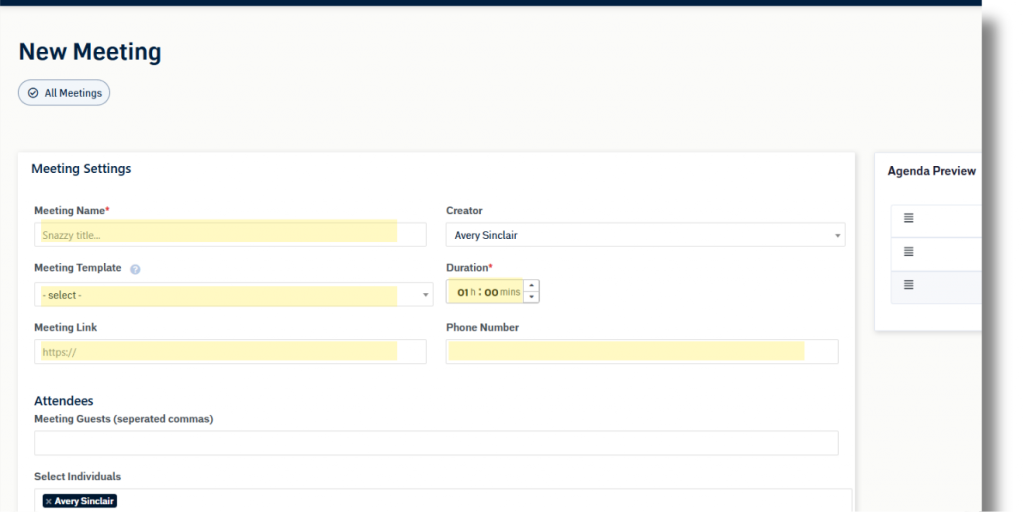Click the Meeting Guests text field

pyautogui.click(x=436, y=443)
